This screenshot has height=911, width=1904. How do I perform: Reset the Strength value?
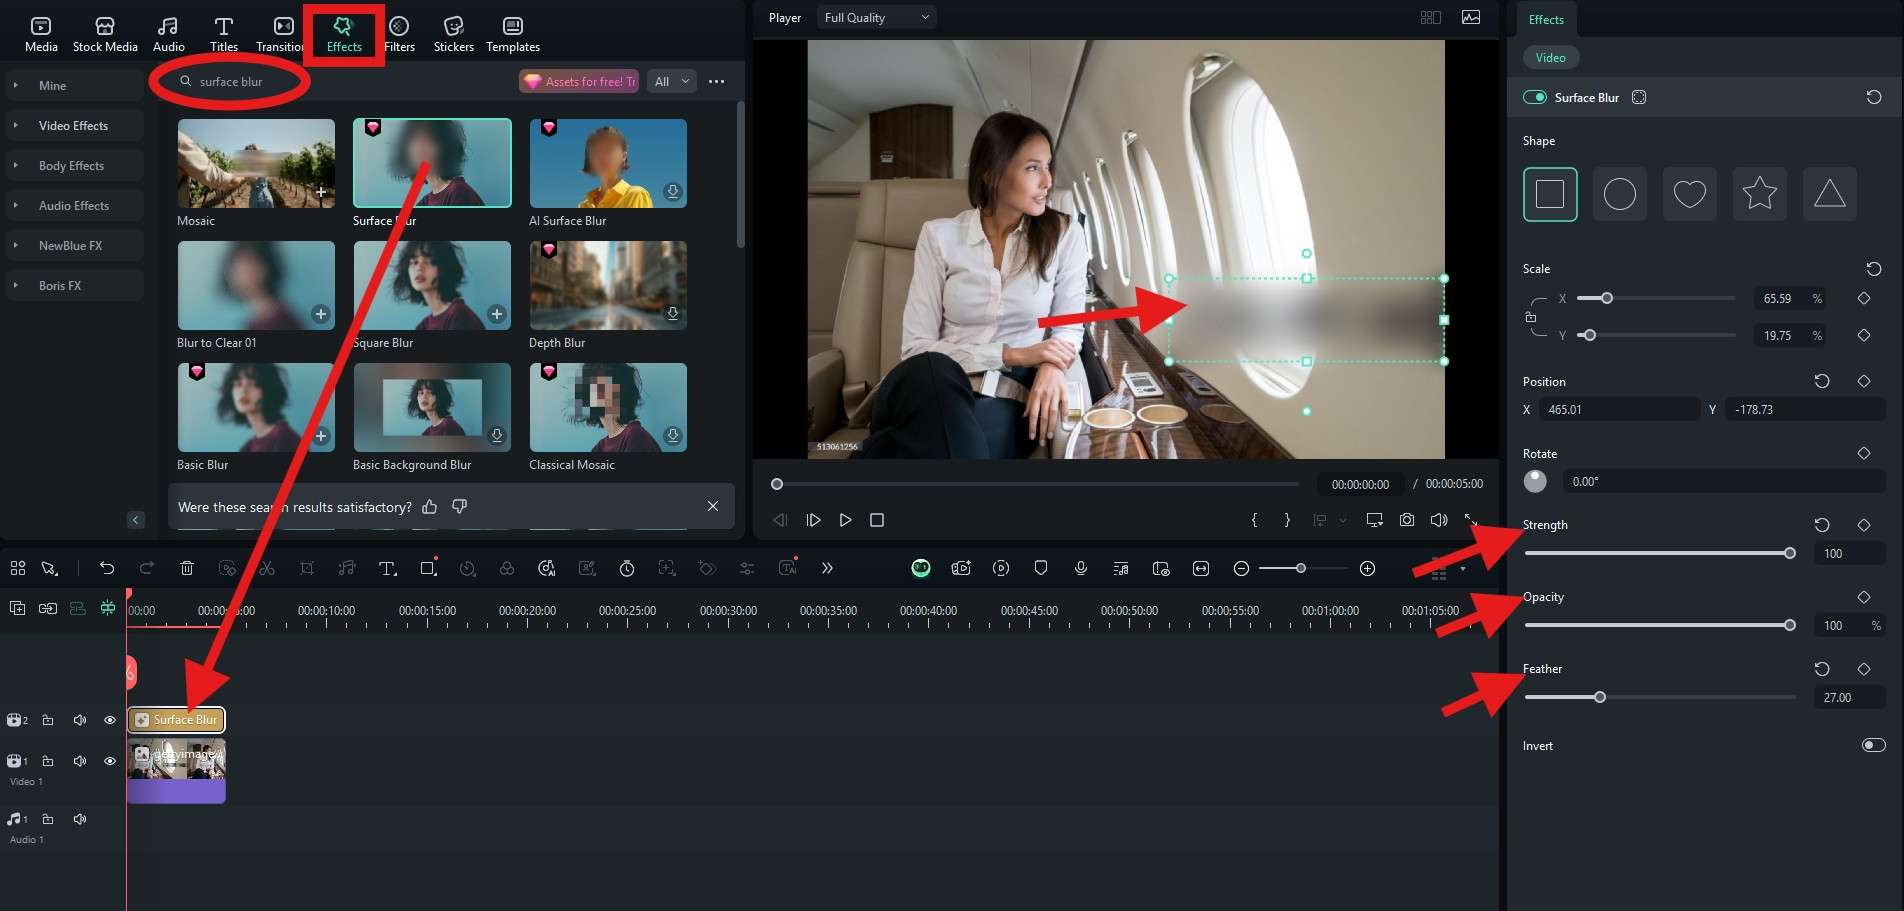point(1822,525)
